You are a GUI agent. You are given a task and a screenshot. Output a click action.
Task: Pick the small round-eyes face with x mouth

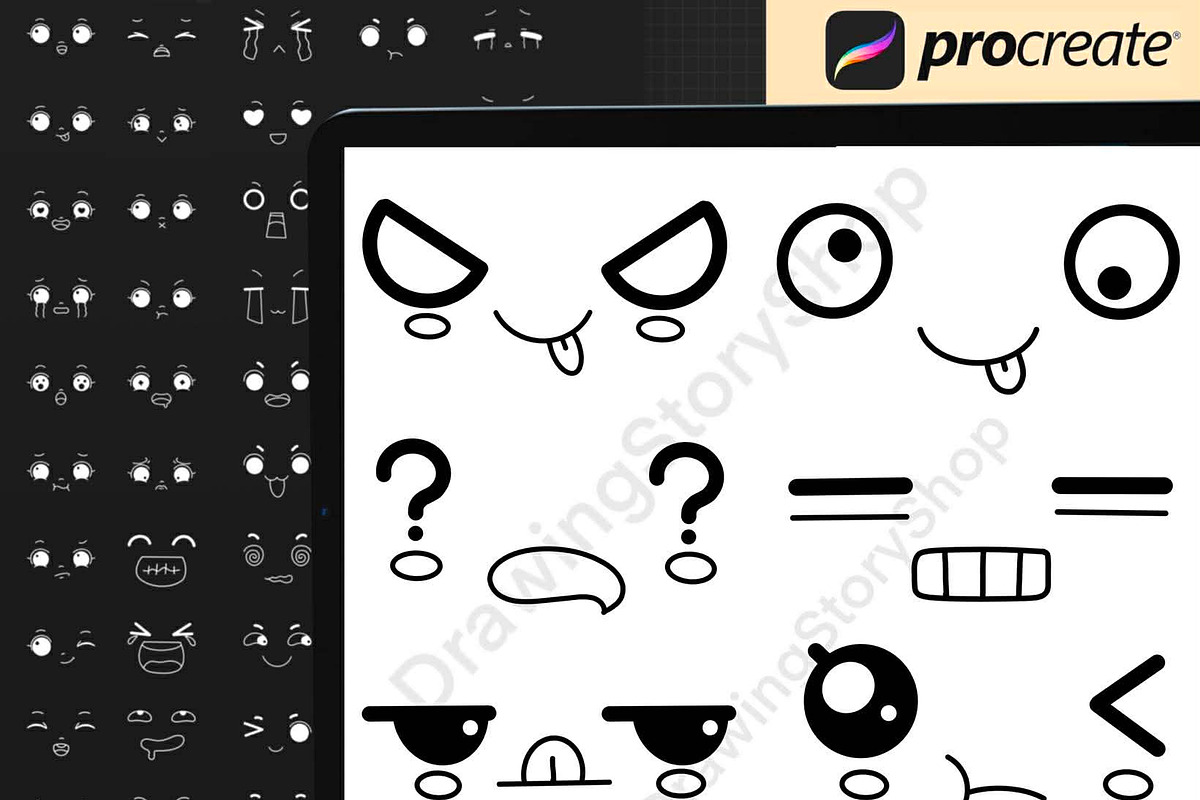point(162,210)
